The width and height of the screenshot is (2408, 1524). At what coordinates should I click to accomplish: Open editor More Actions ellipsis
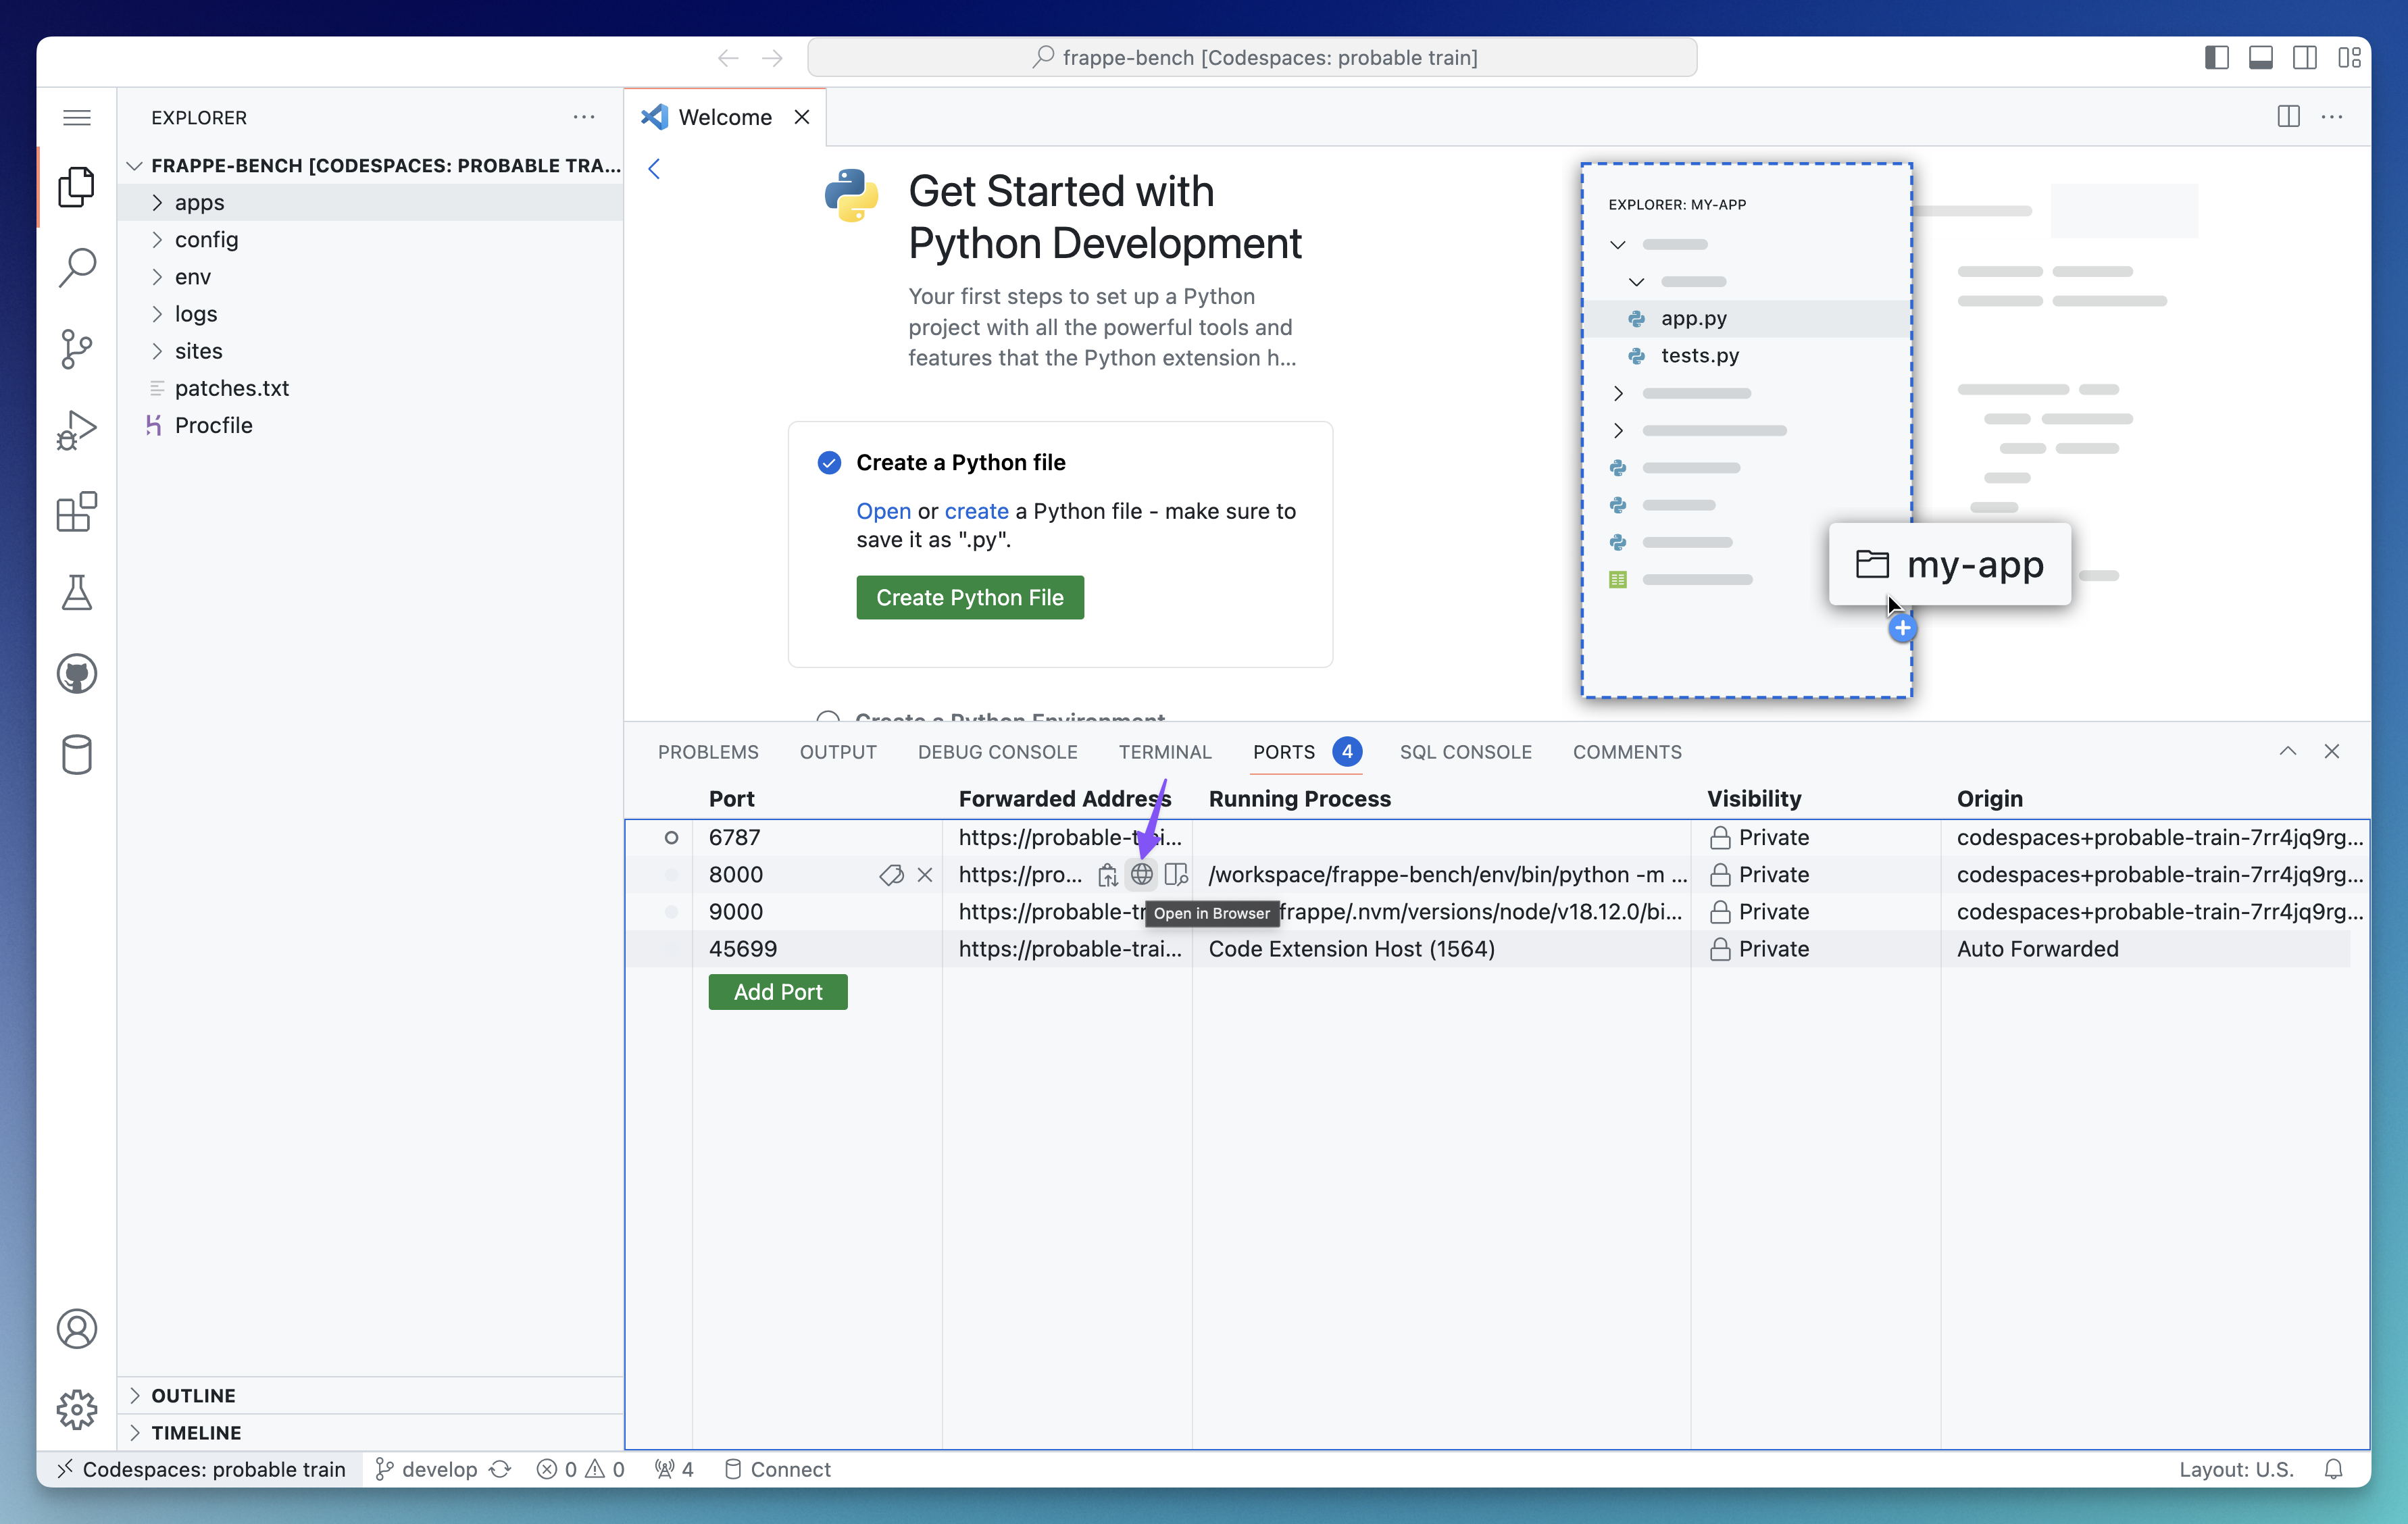point(2332,117)
